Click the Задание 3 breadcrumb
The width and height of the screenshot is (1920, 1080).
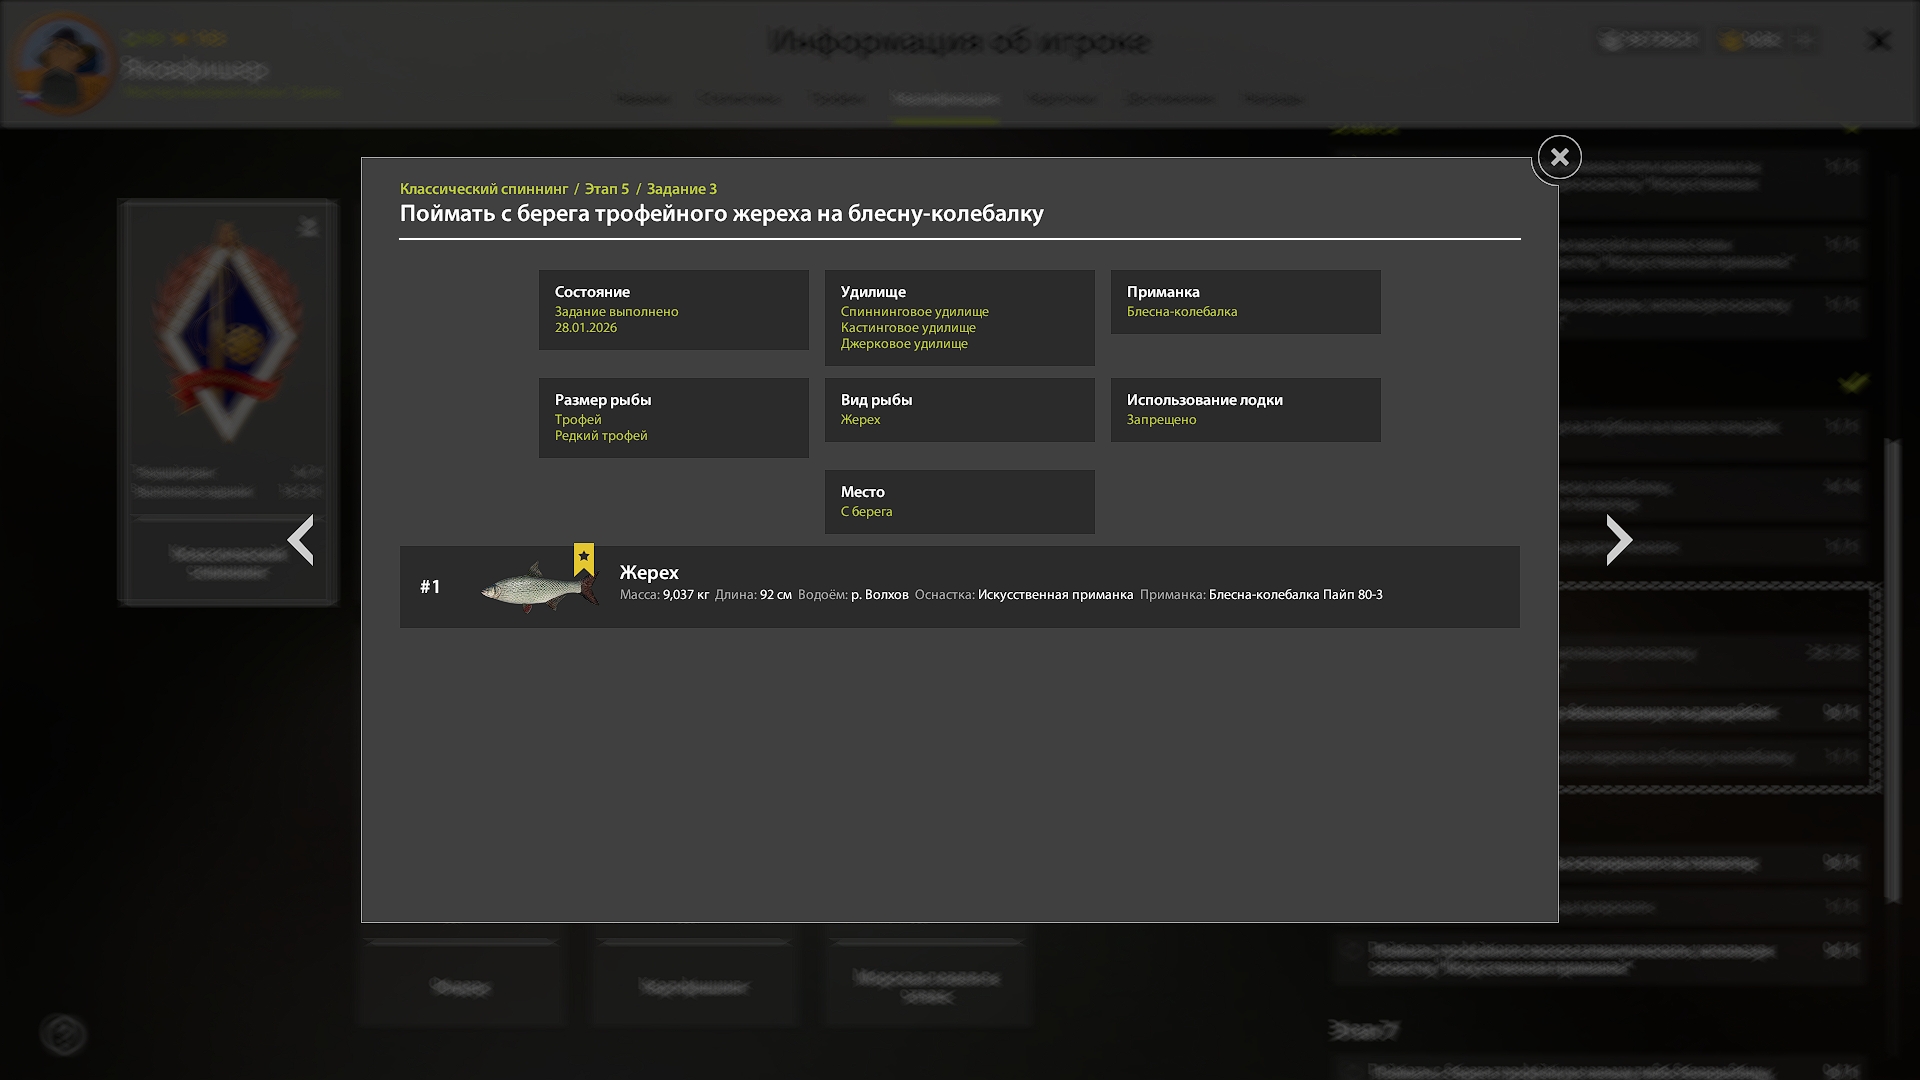pyautogui.click(x=681, y=189)
